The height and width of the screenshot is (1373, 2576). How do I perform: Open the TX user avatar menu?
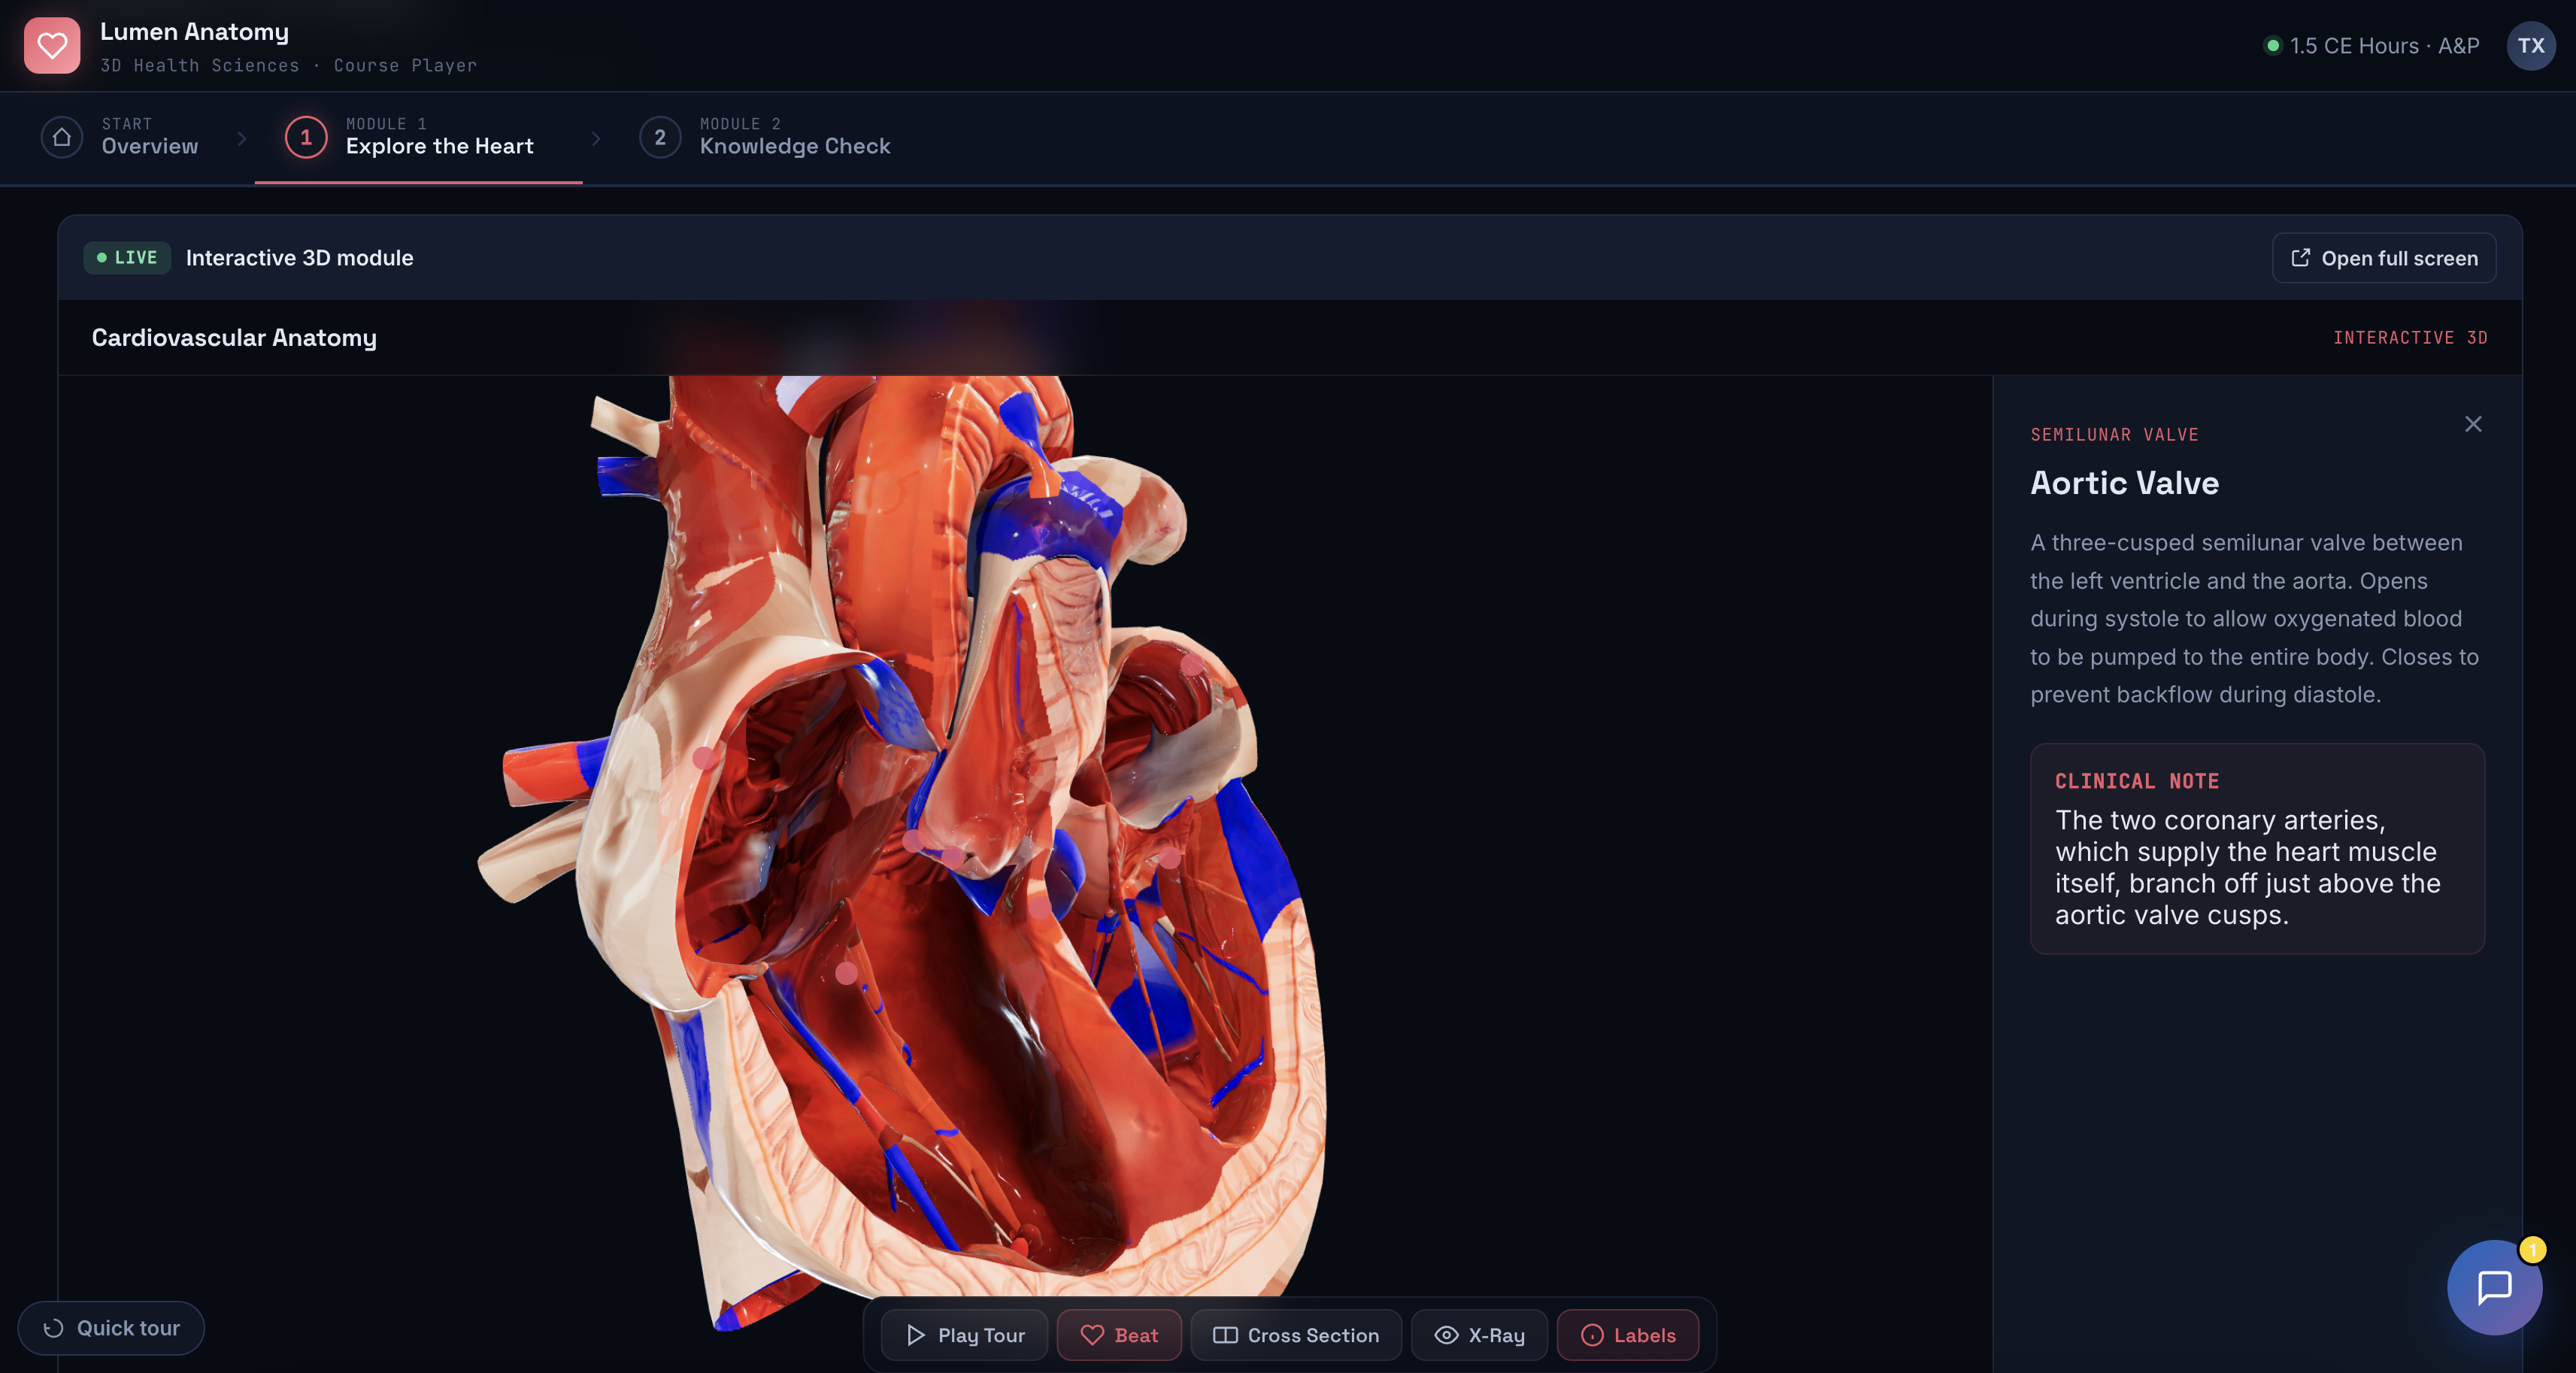[x=2530, y=46]
